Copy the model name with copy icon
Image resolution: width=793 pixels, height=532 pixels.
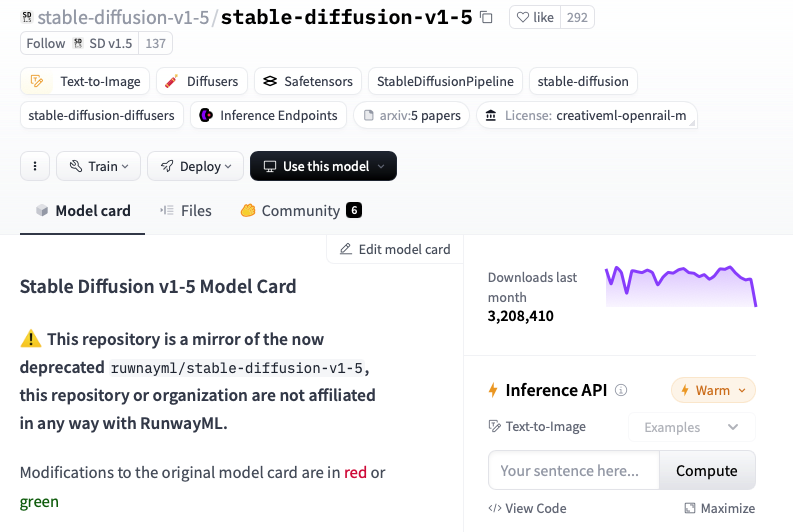tap(487, 17)
